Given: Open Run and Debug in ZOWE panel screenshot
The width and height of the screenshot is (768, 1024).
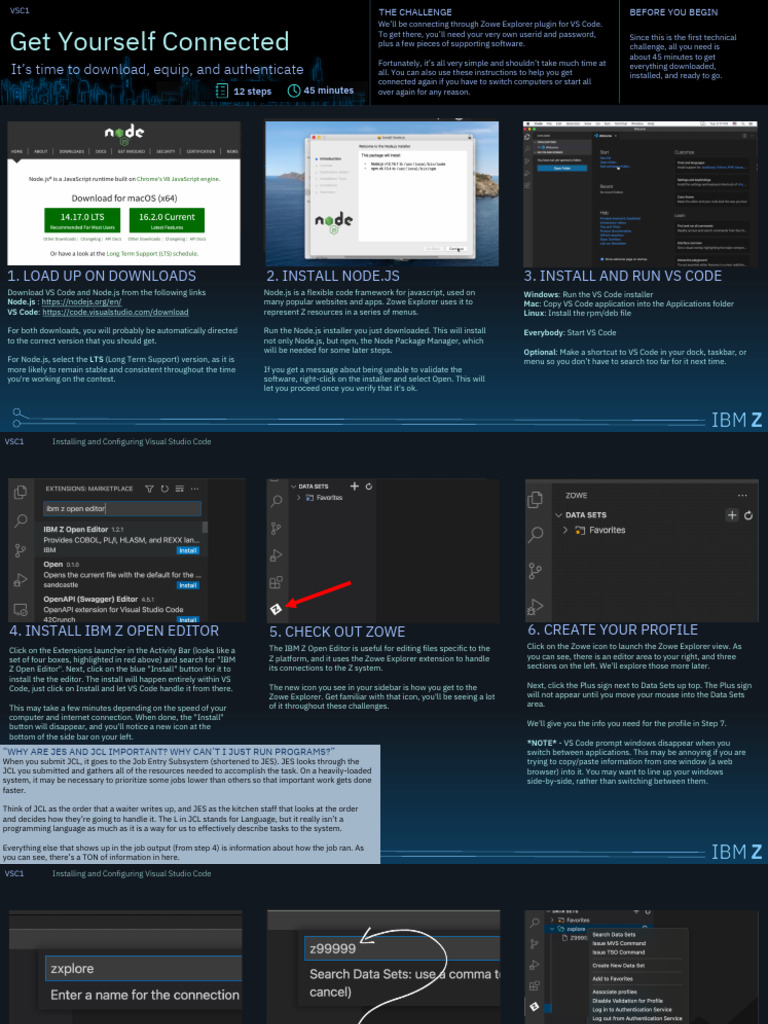Looking at the screenshot, I should coord(536,607).
